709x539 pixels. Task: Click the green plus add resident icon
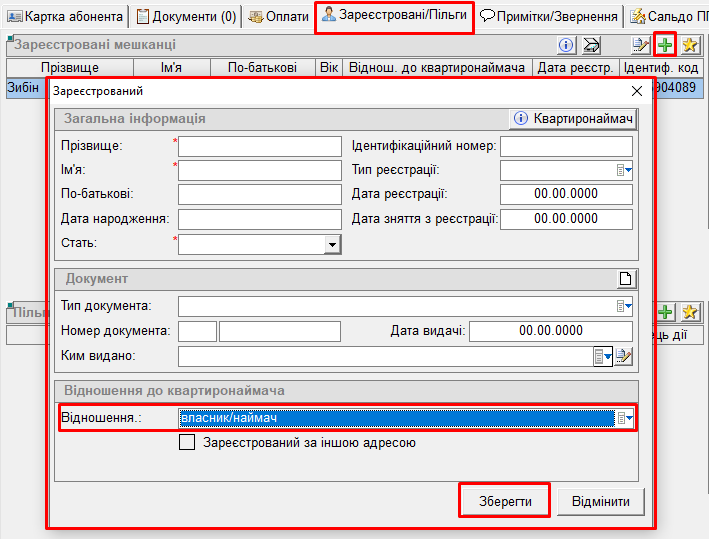(x=665, y=45)
